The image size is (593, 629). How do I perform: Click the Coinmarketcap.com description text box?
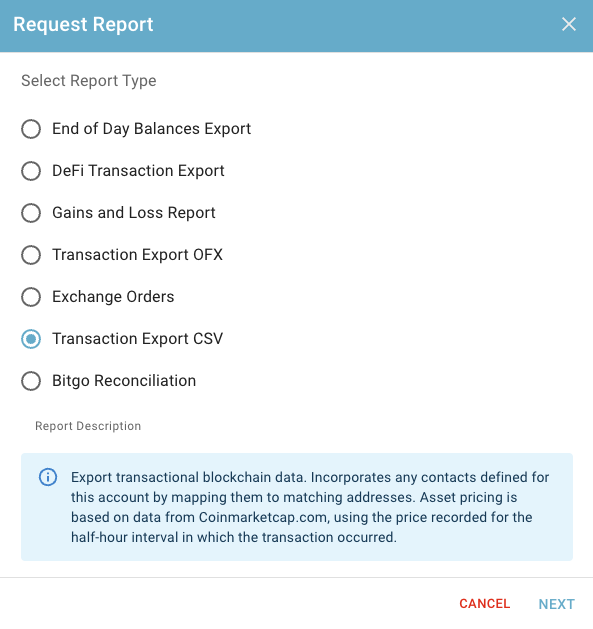(297, 507)
